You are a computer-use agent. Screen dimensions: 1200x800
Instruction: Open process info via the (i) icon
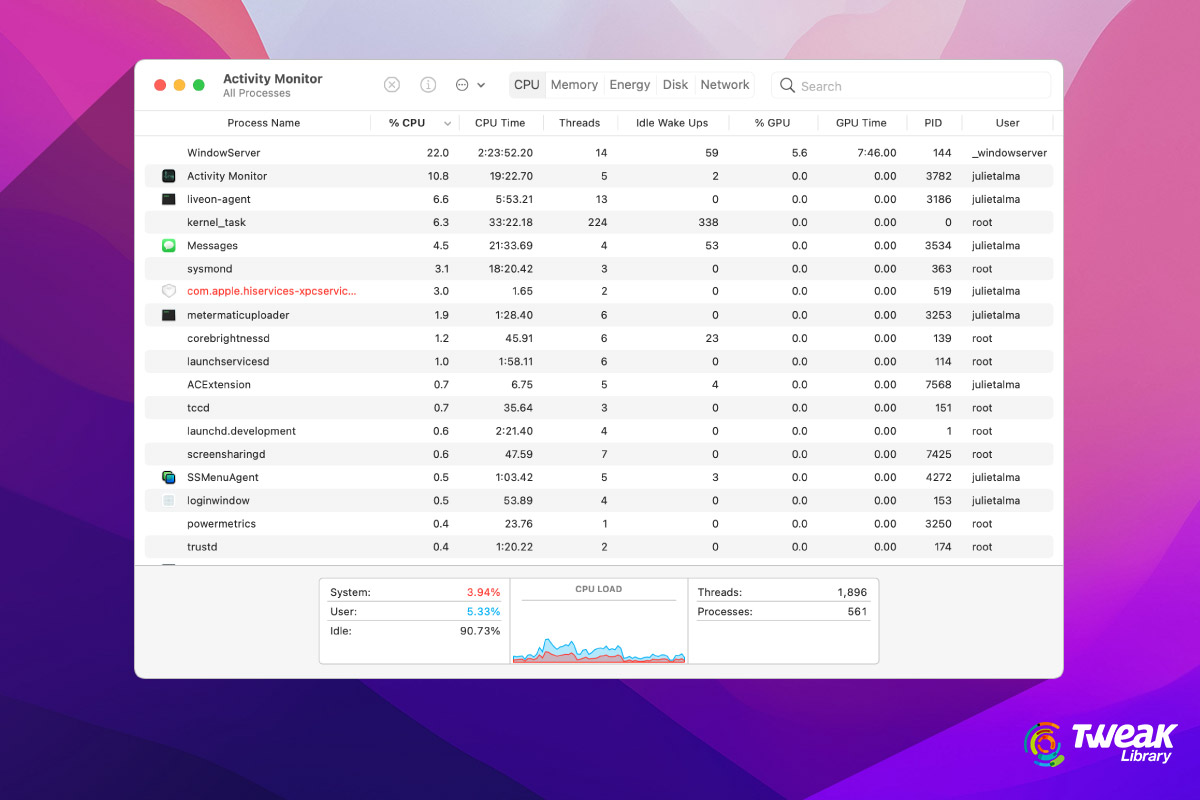(x=428, y=84)
